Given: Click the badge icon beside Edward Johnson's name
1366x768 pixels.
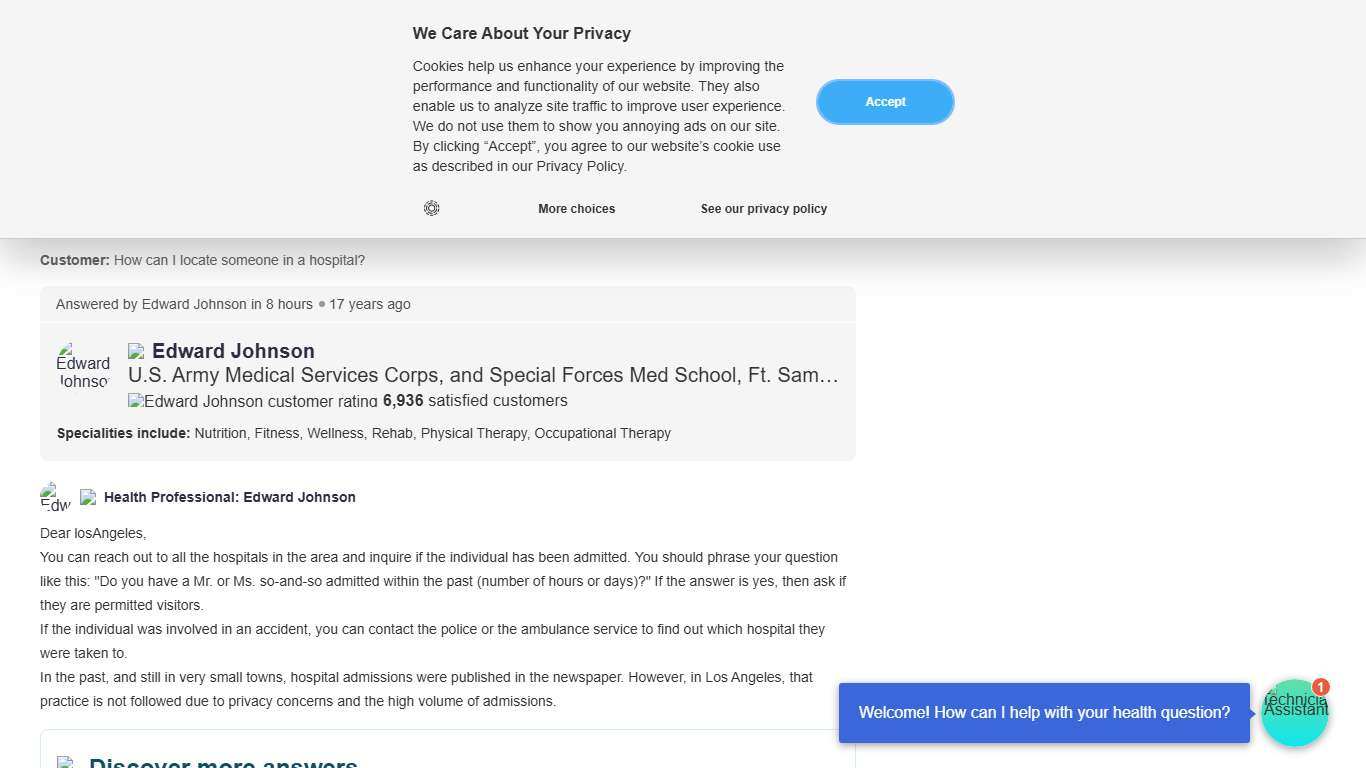Looking at the screenshot, I should pos(137,351).
